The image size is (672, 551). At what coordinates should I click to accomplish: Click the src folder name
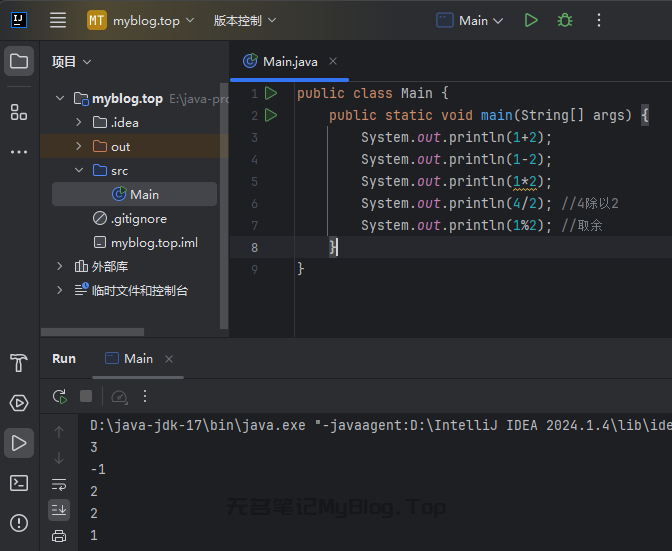(x=120, y=171)
